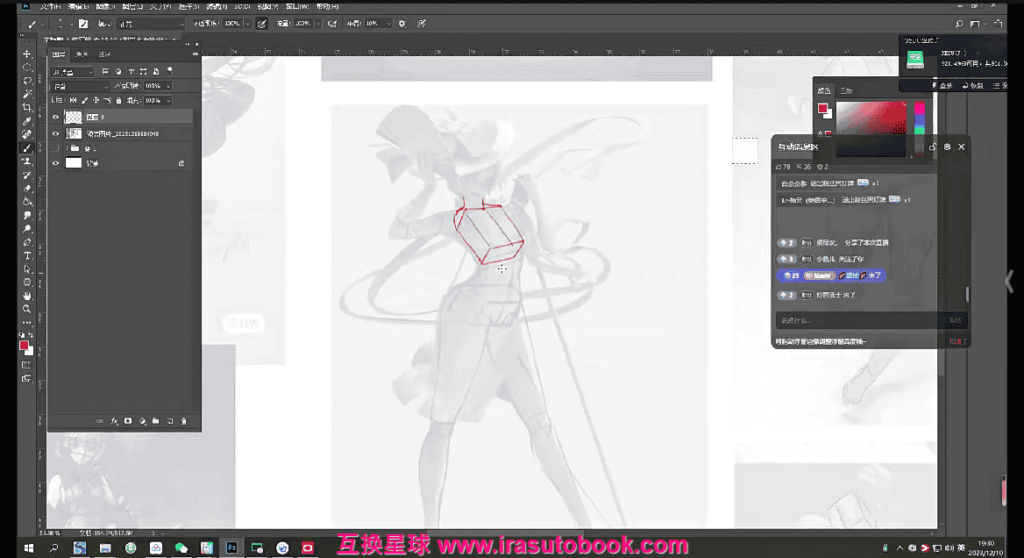This screenshot has height=558, width=1024.
Task: Select the Crop tool
Action: click(x=27, y=108)
